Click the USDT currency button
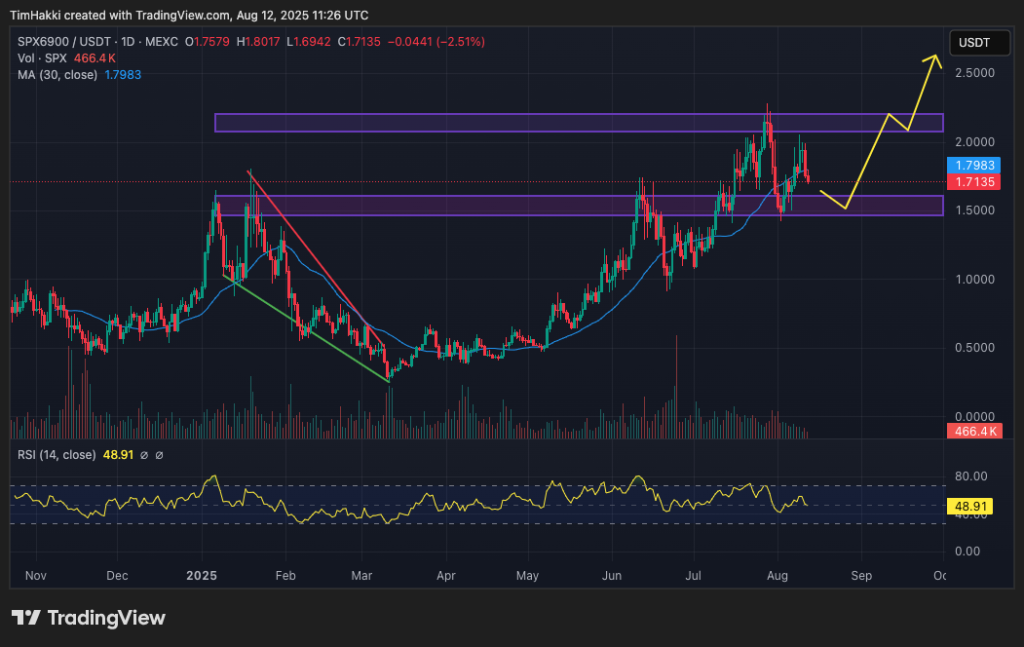Screen dimensions: 1024x647 [979, 43]
